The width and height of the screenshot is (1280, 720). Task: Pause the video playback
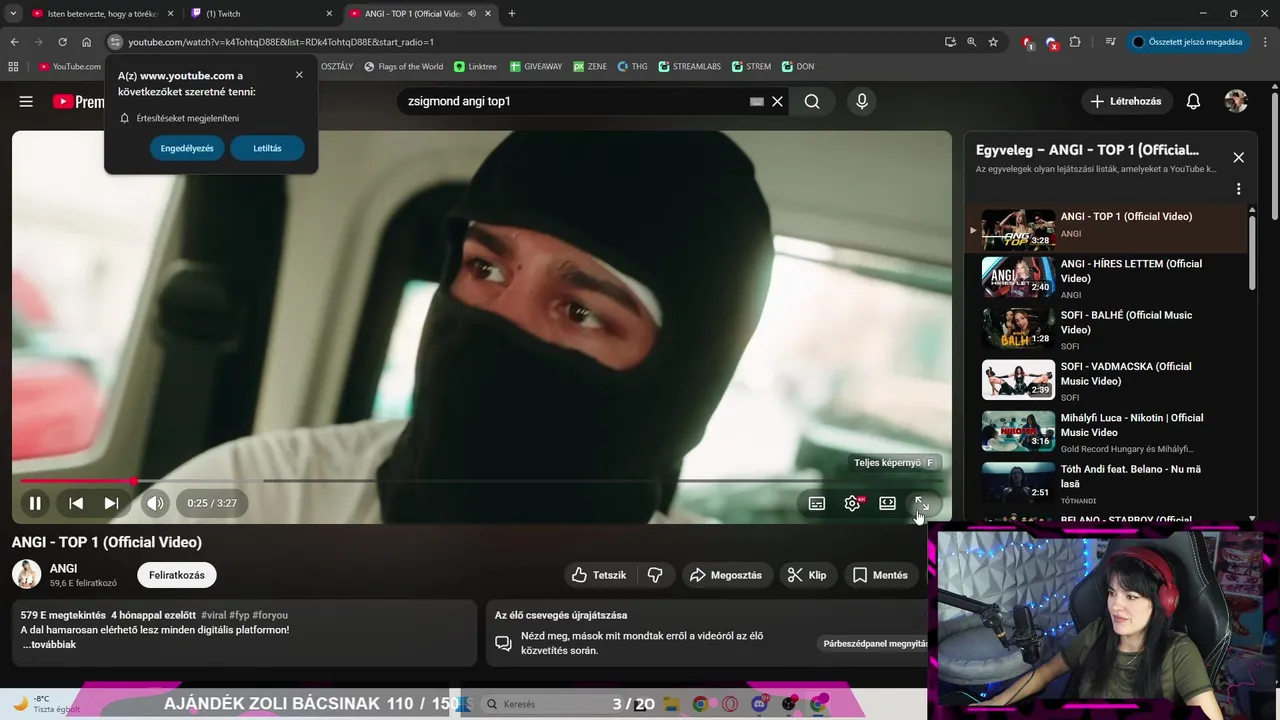click(x=35, y=503)
